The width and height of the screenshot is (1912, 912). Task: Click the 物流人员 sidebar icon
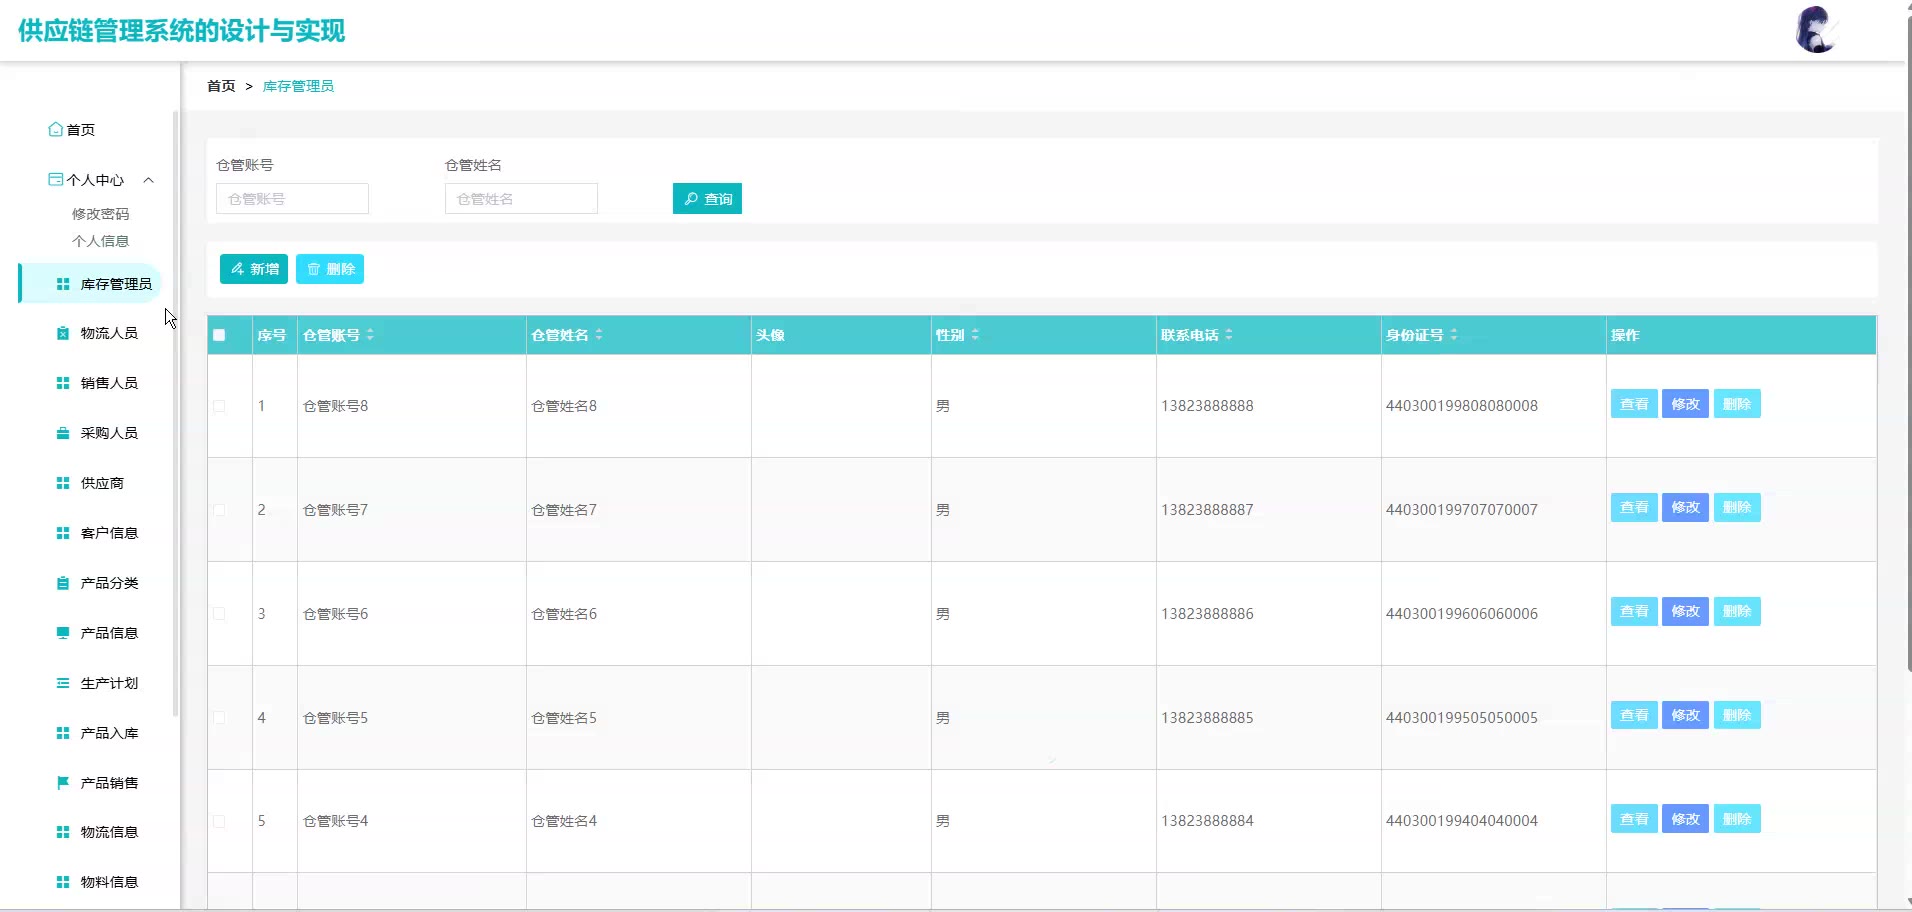click(63, 333)
